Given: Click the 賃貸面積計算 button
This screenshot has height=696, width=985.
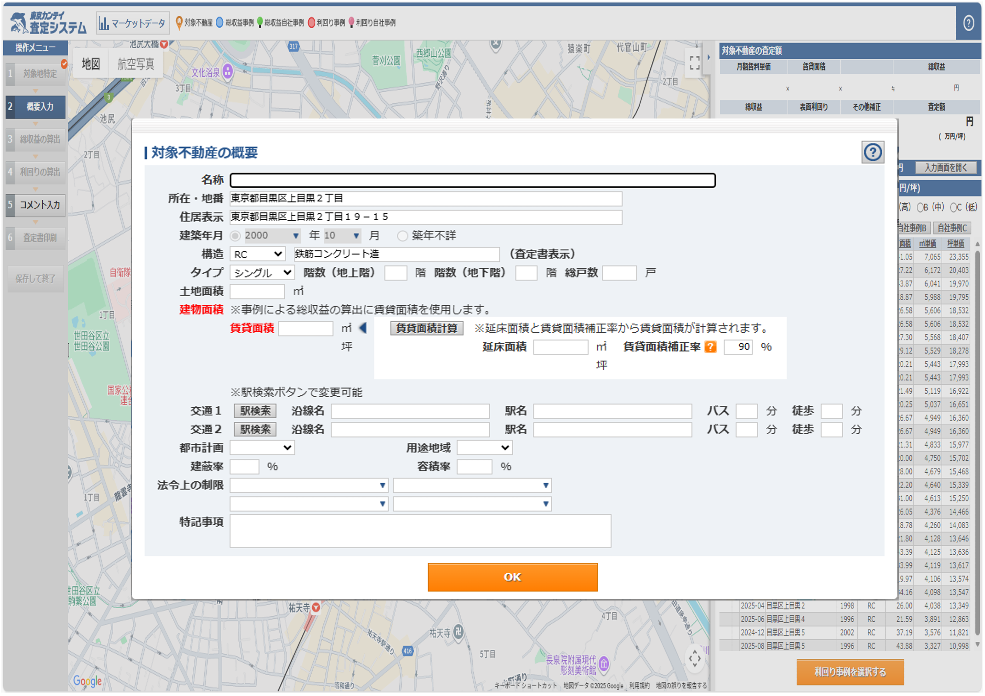Looking at the screenshot, I should [427, 328].
